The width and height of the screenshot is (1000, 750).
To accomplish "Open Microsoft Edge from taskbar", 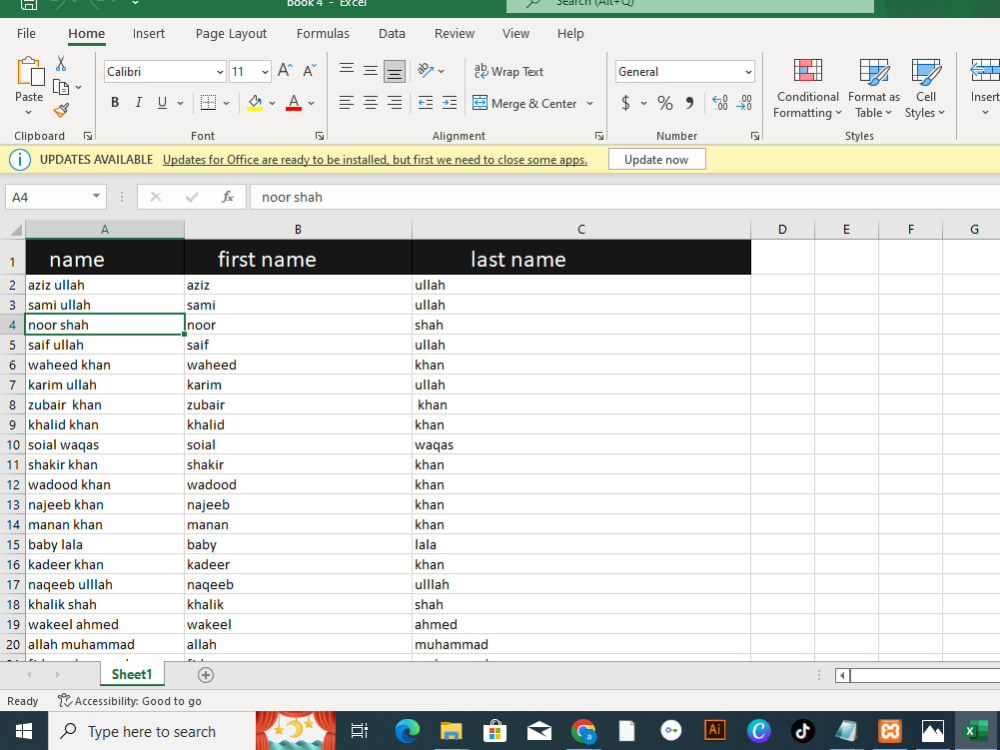I will click(x=407, y=731).
